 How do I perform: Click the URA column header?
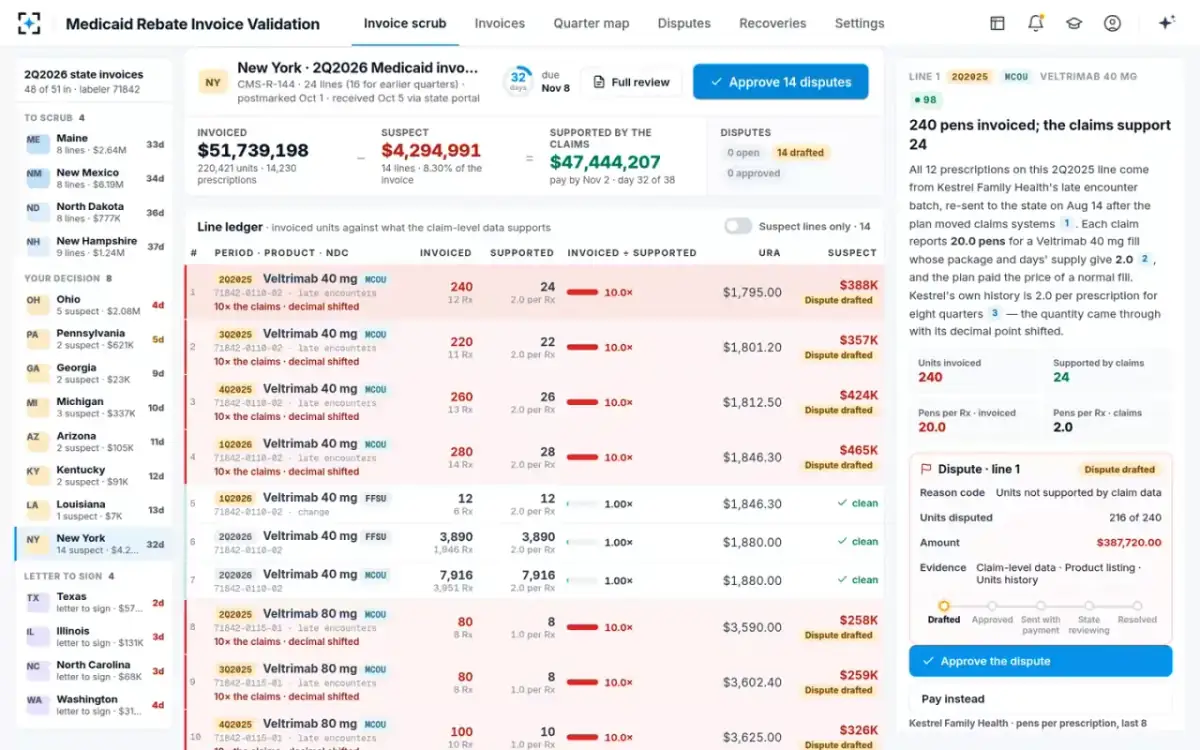pyautogui.click(x=769, y=253)
